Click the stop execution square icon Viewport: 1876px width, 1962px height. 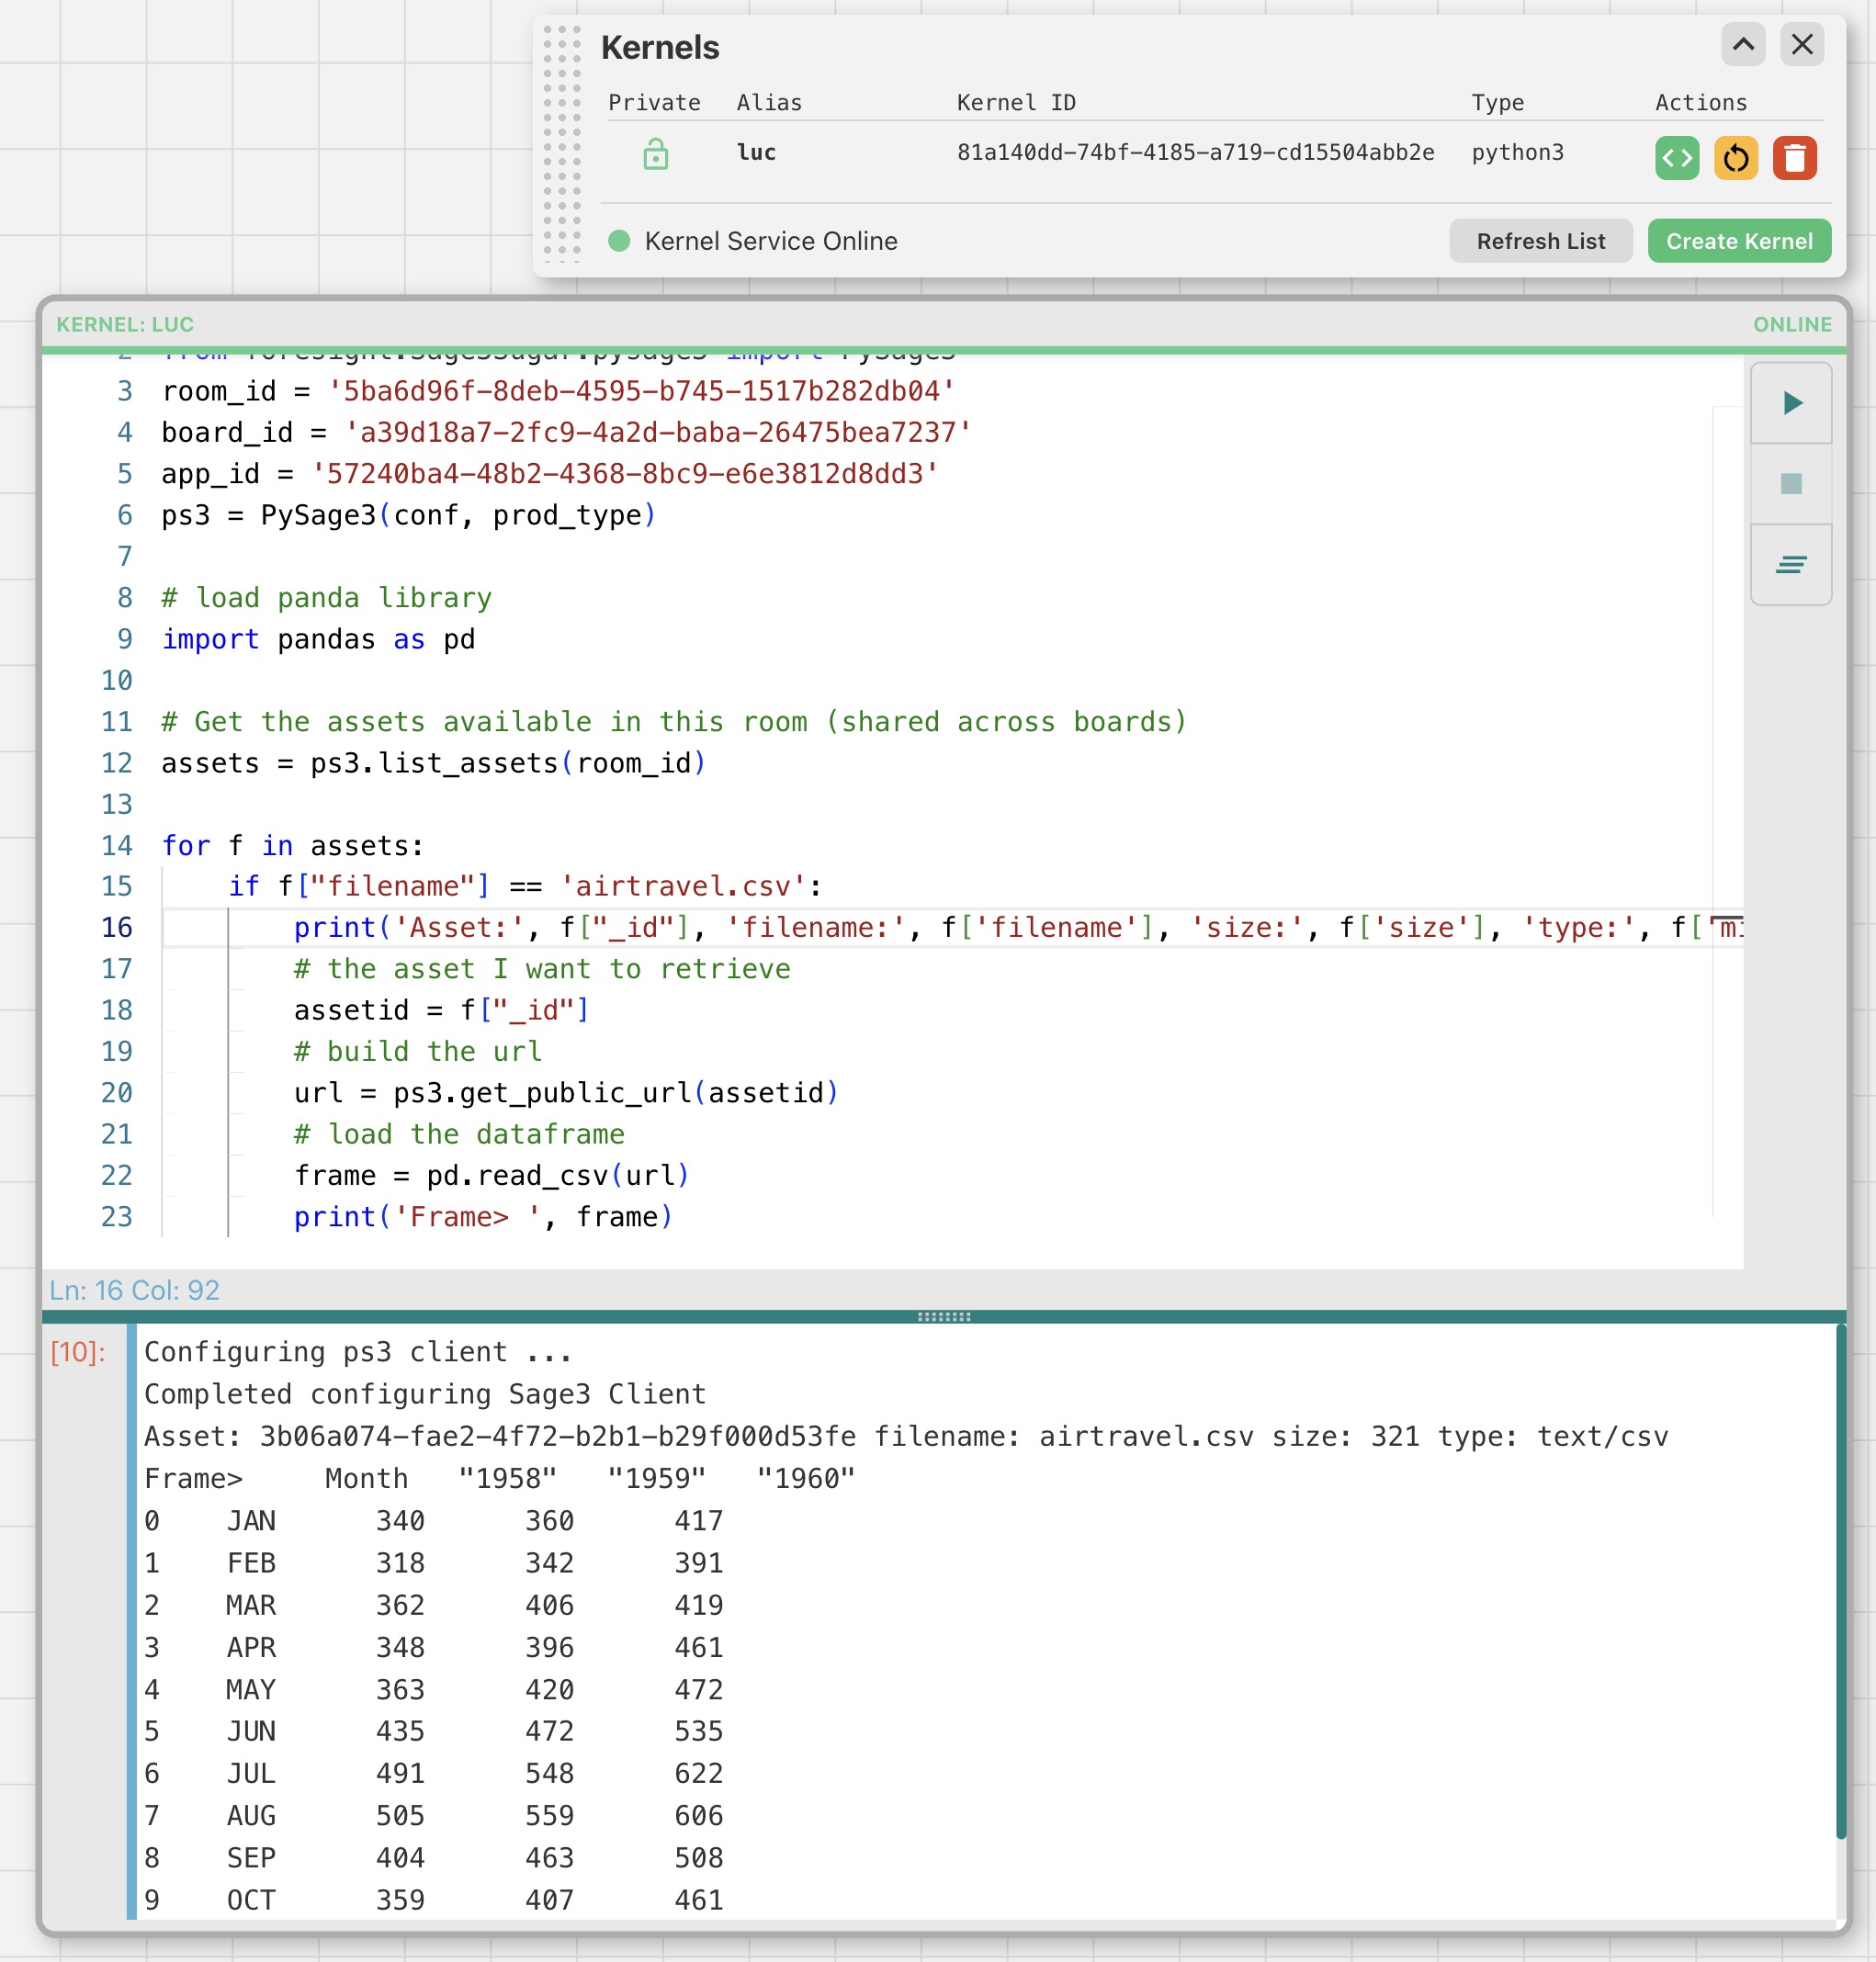coord(1791,484)
